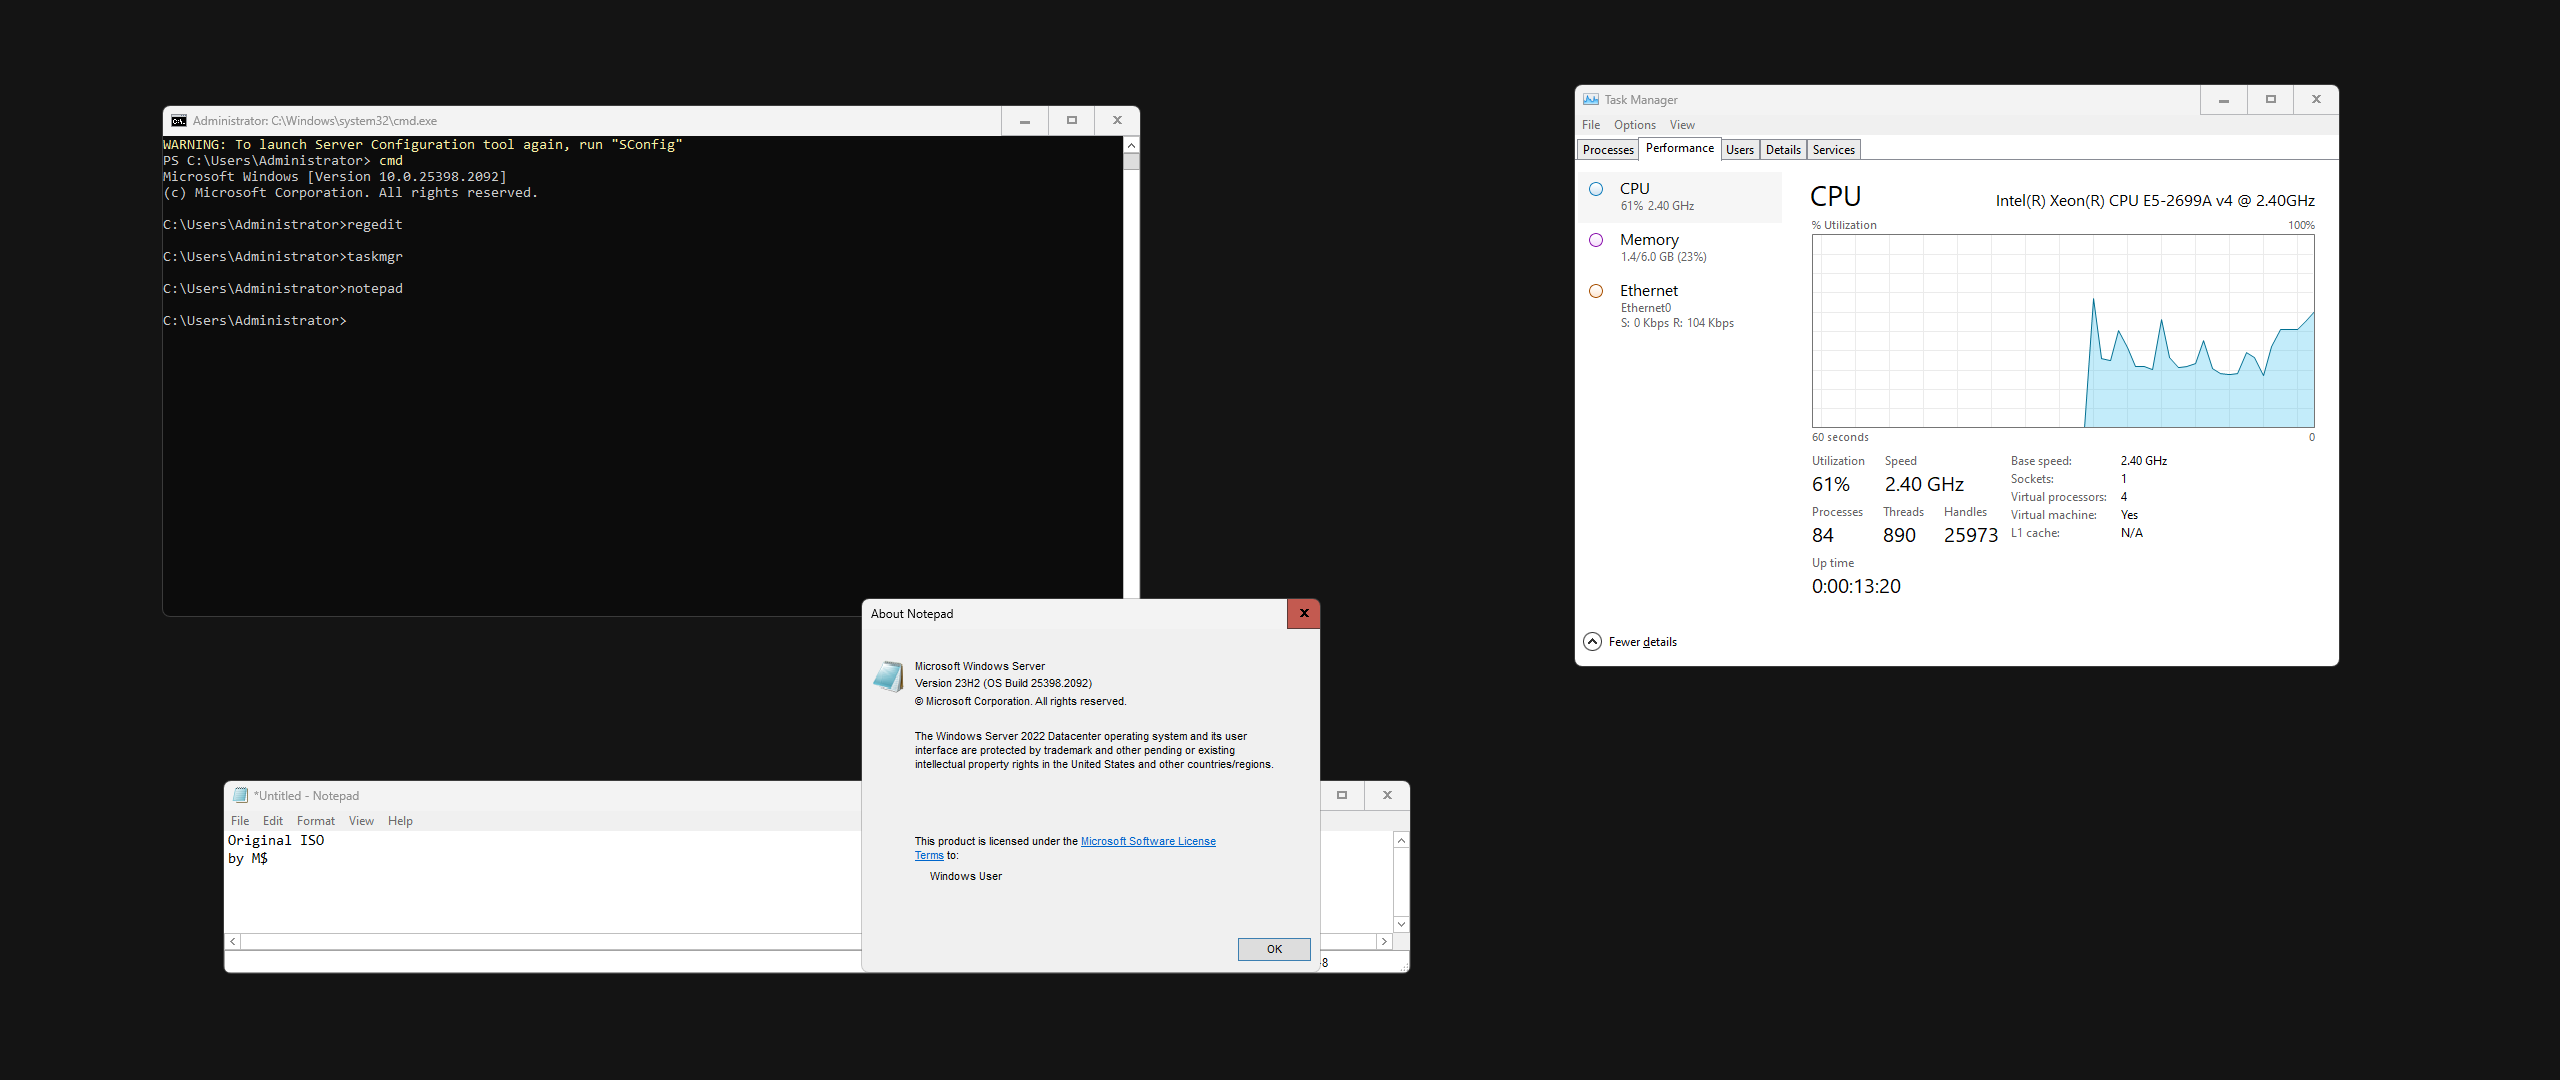
Task: Click the Notepad title bar icon
Action: pos(240,796)
